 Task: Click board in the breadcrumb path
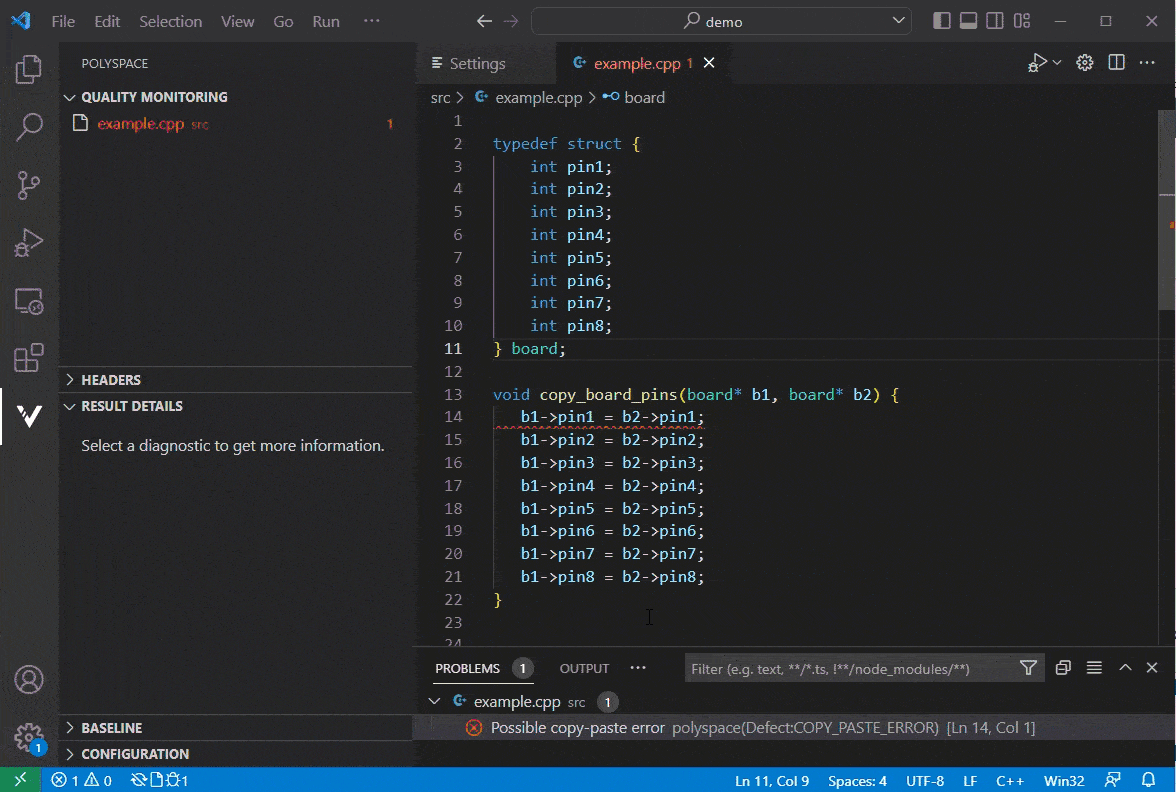pos(643,97)
